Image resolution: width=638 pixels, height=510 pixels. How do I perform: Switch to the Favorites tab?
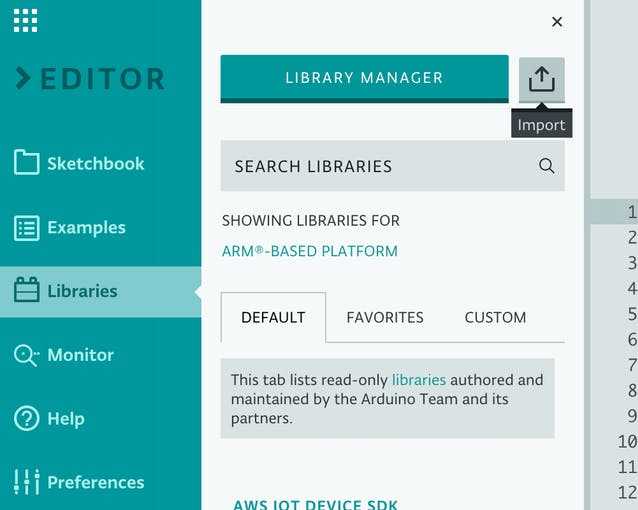[x=385, y=317]
